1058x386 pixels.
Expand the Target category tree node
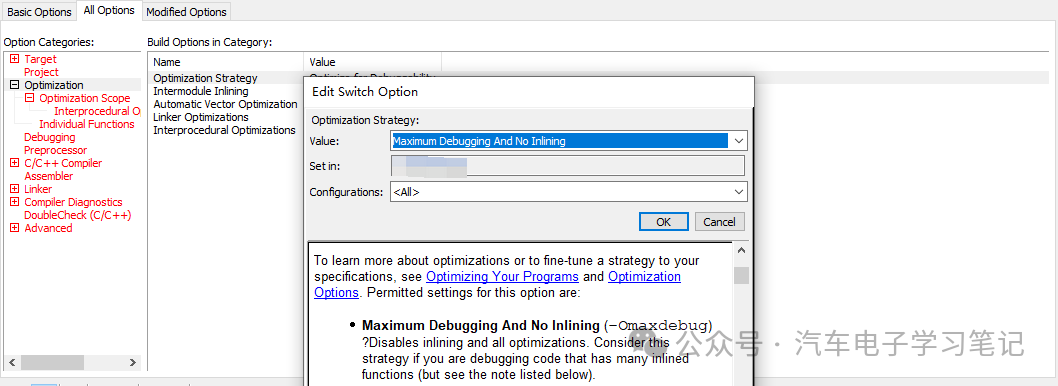click(14, 59)
